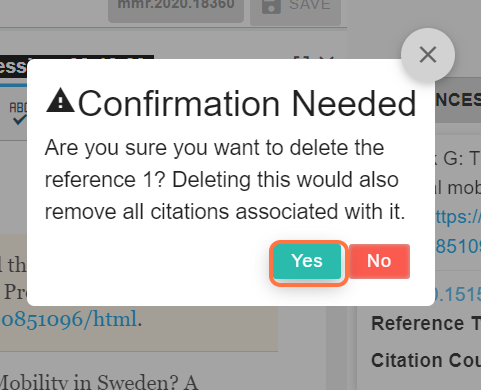
Task: Cancel deletion with the red No button
Action: click(379, 261)
